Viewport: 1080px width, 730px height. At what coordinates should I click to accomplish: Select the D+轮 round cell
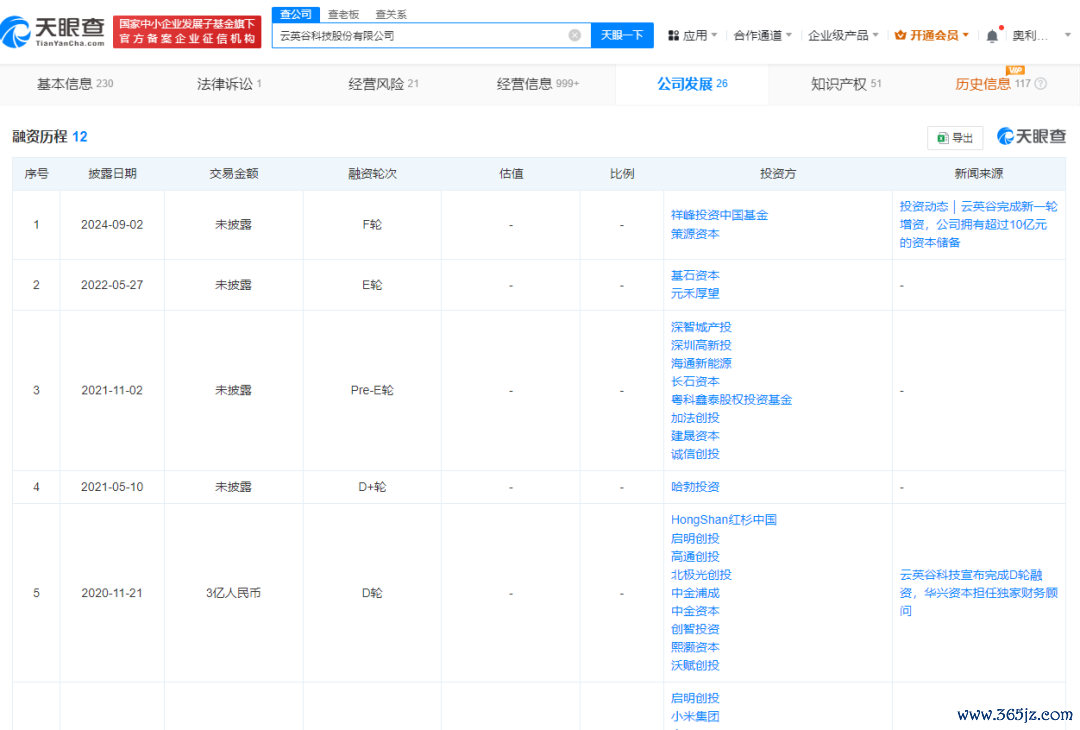372,487
